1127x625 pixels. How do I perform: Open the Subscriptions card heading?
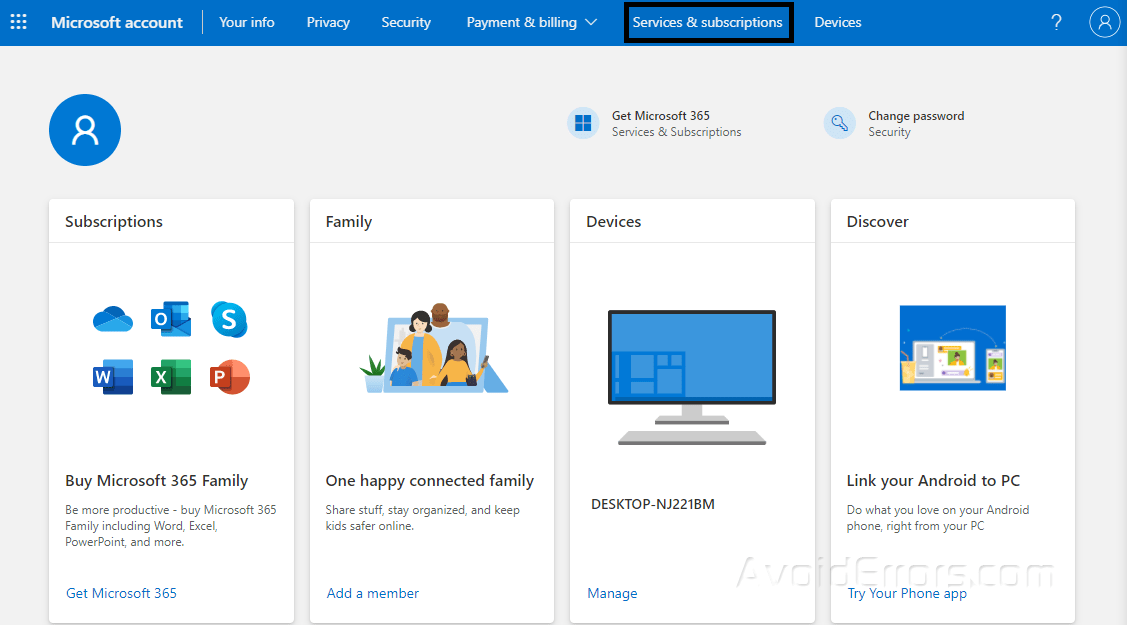tap(114, 221)
